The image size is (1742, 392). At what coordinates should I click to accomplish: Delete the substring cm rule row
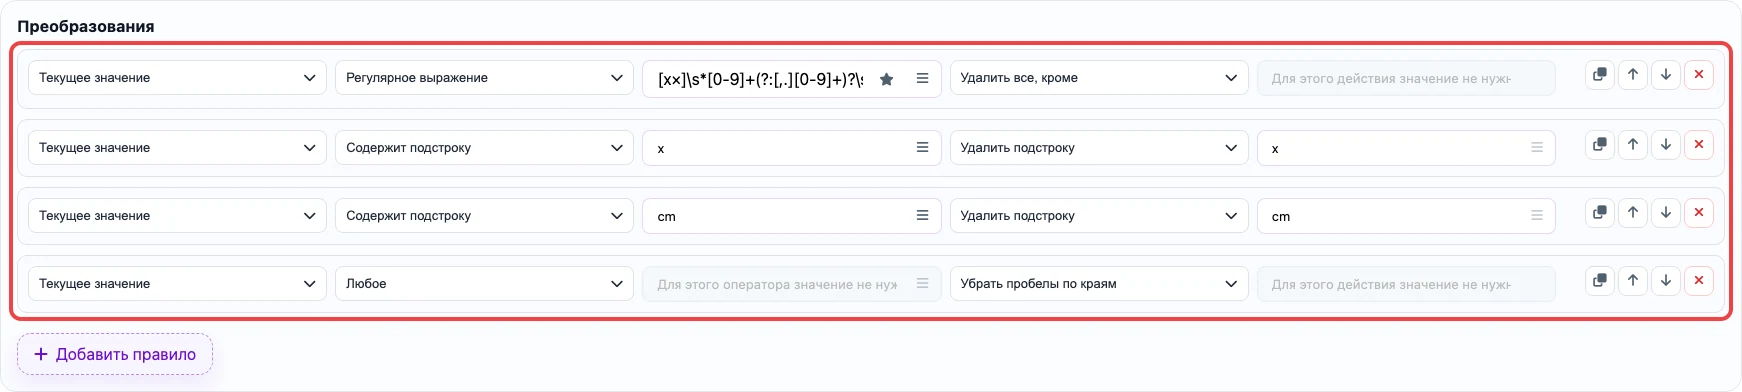(1699, 213)
